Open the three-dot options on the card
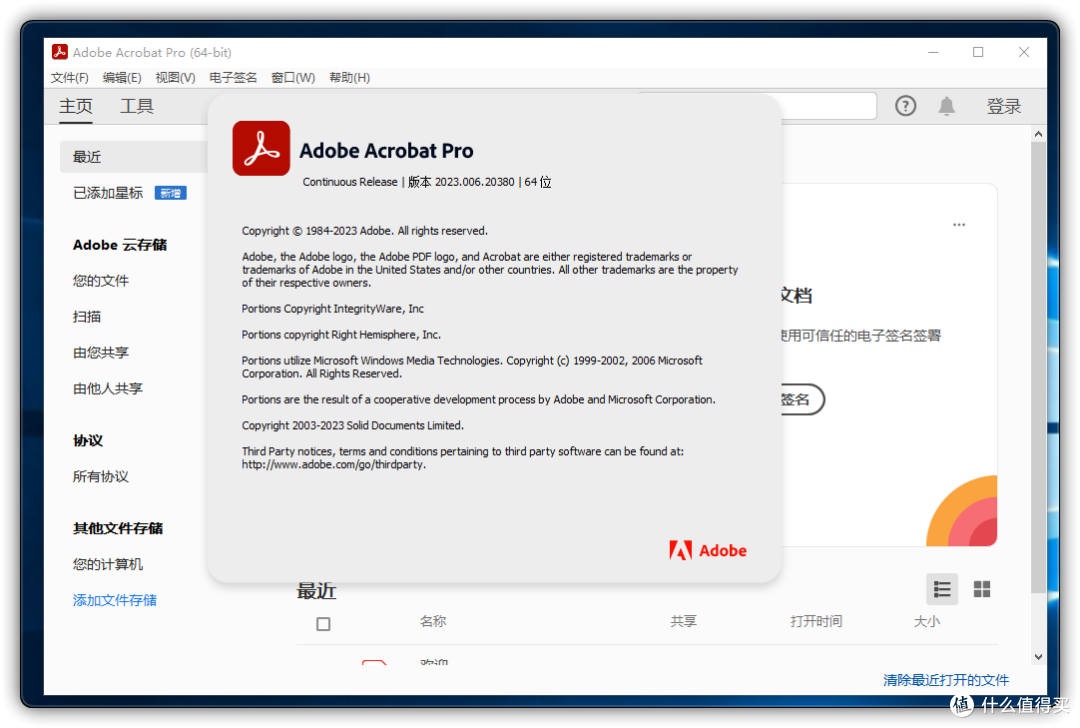1080x728 pixels. click(959, 225)
